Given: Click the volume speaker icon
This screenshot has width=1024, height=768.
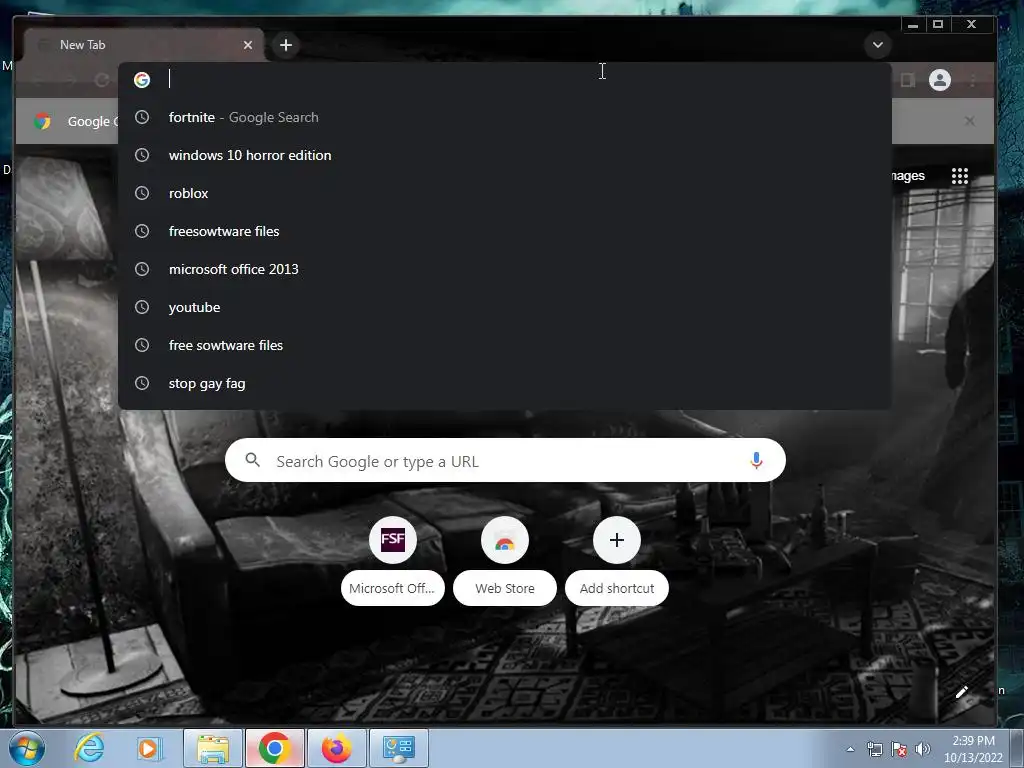Looking at the screenshot, I should pyautogui.click(x=922, y=749).
